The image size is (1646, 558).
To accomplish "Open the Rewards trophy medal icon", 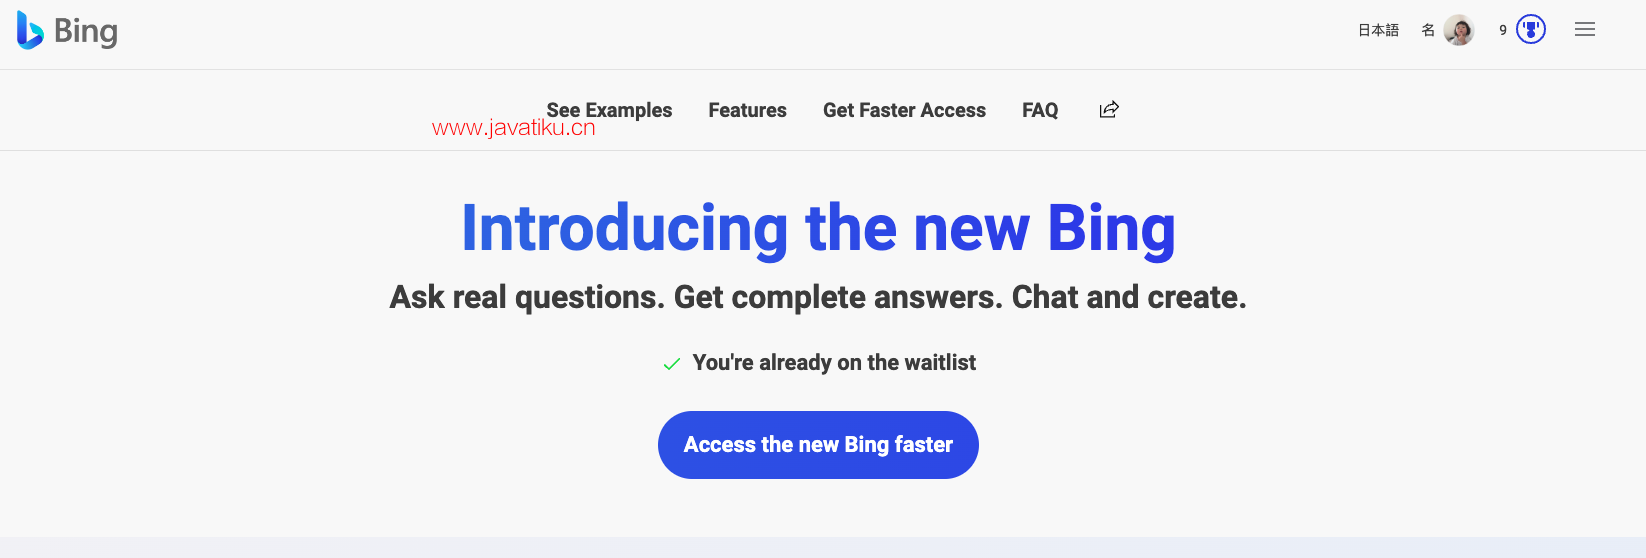I will tap(1531, 30).
